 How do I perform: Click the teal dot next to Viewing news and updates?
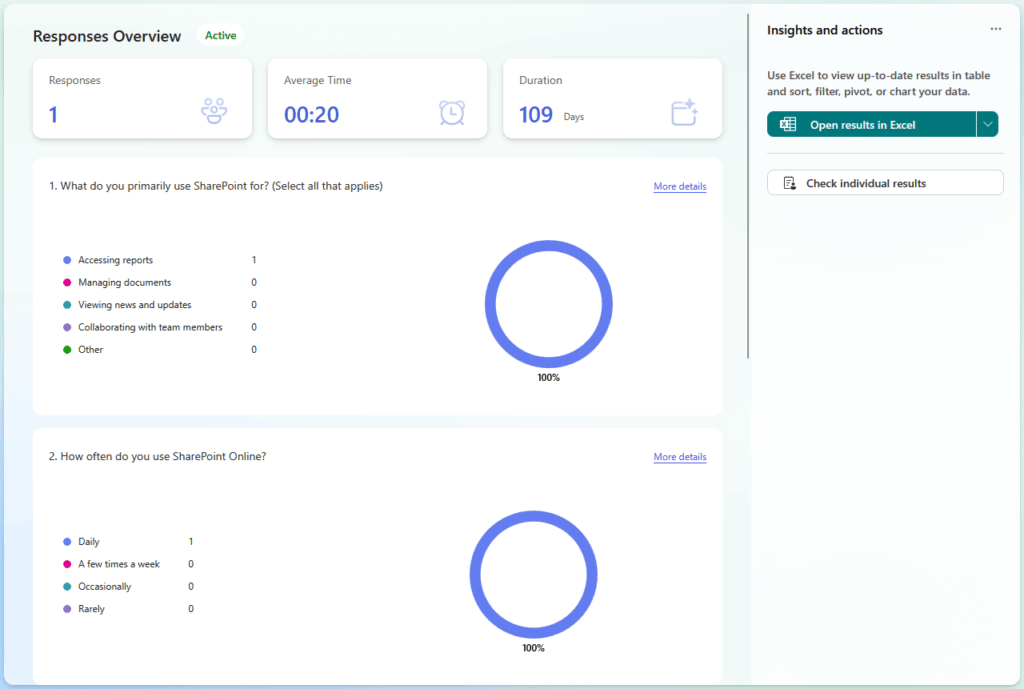tap(67, 305)
